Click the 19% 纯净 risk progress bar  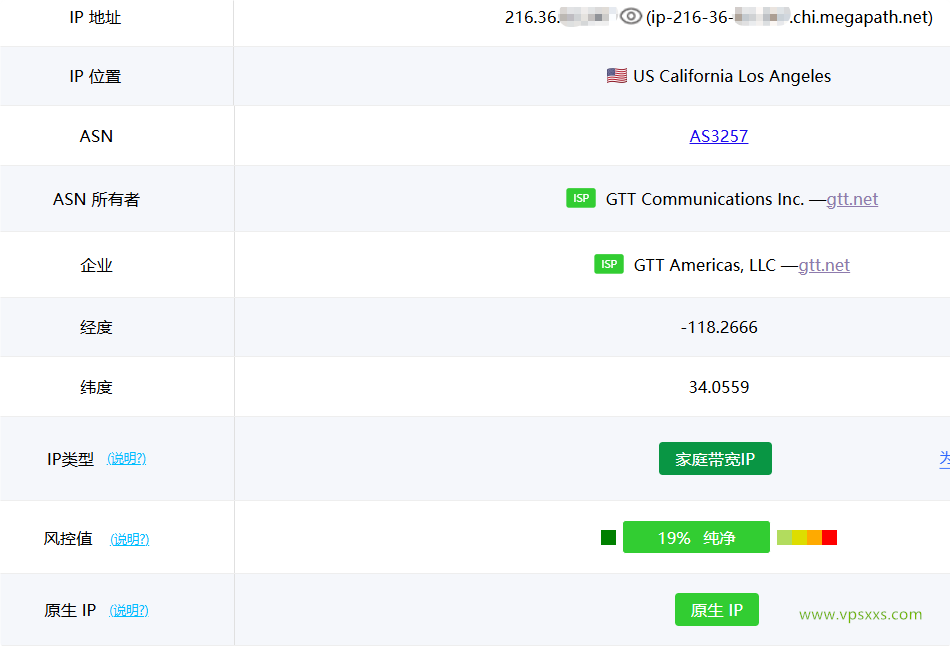(x=696, y=537)
